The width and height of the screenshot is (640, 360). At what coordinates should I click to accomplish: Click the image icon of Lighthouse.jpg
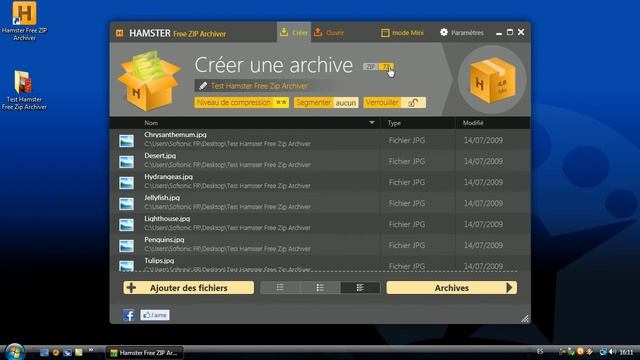pos(127,225)
